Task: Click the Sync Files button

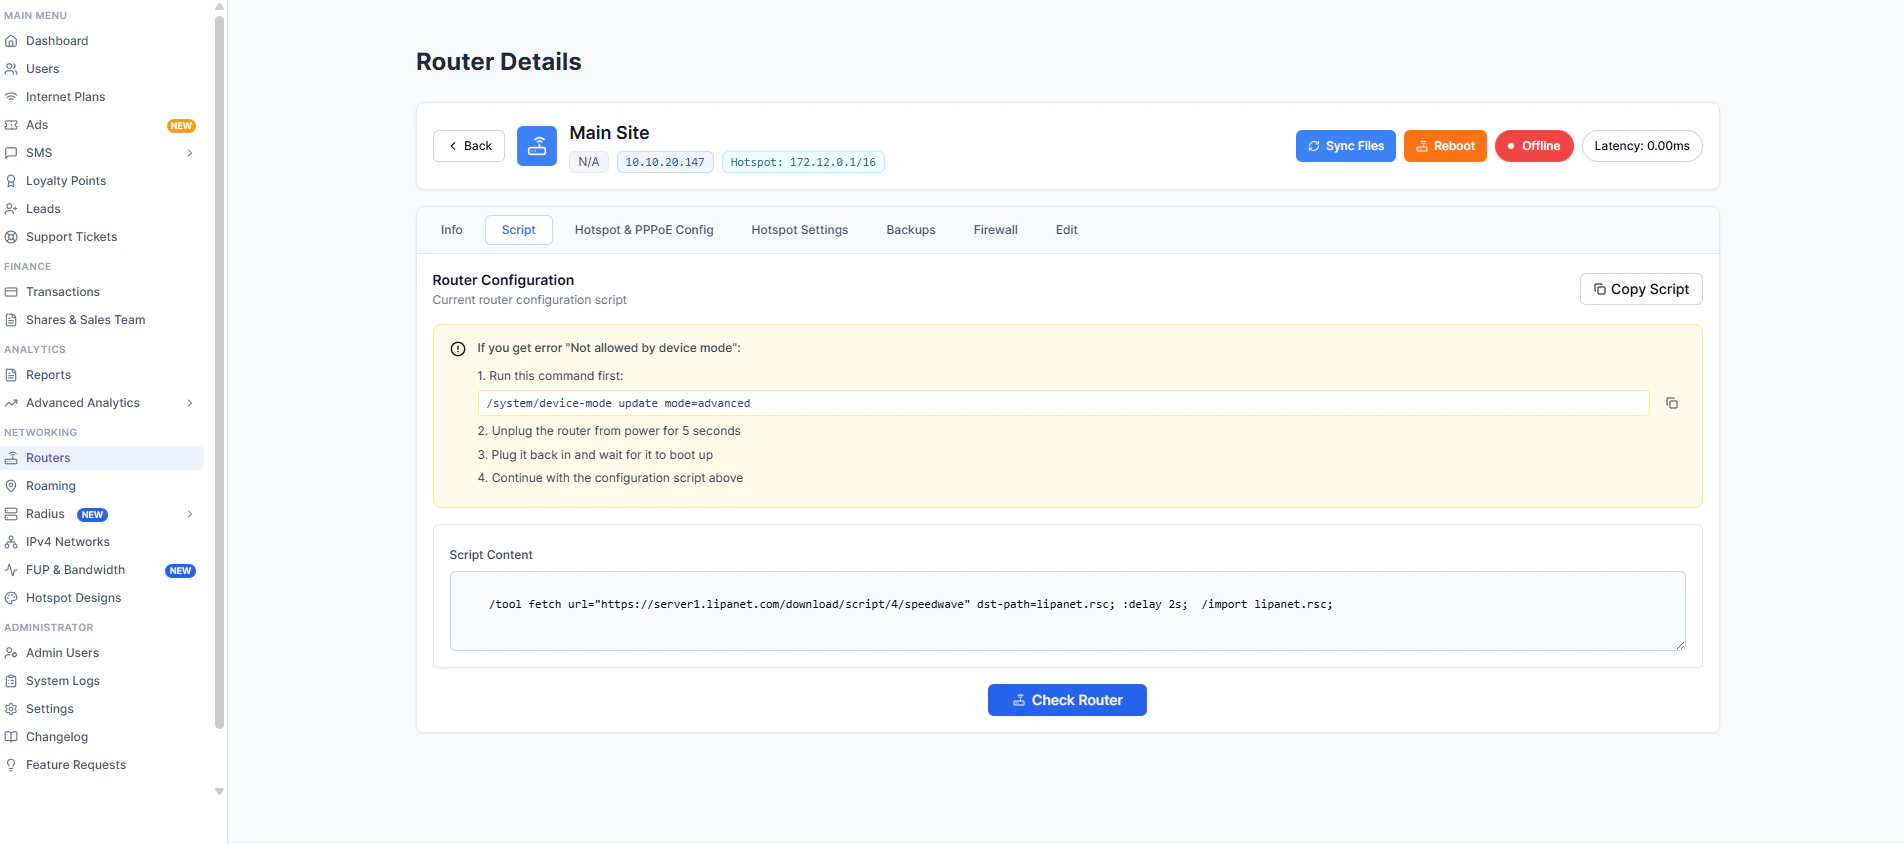Action: [1346, 146]
